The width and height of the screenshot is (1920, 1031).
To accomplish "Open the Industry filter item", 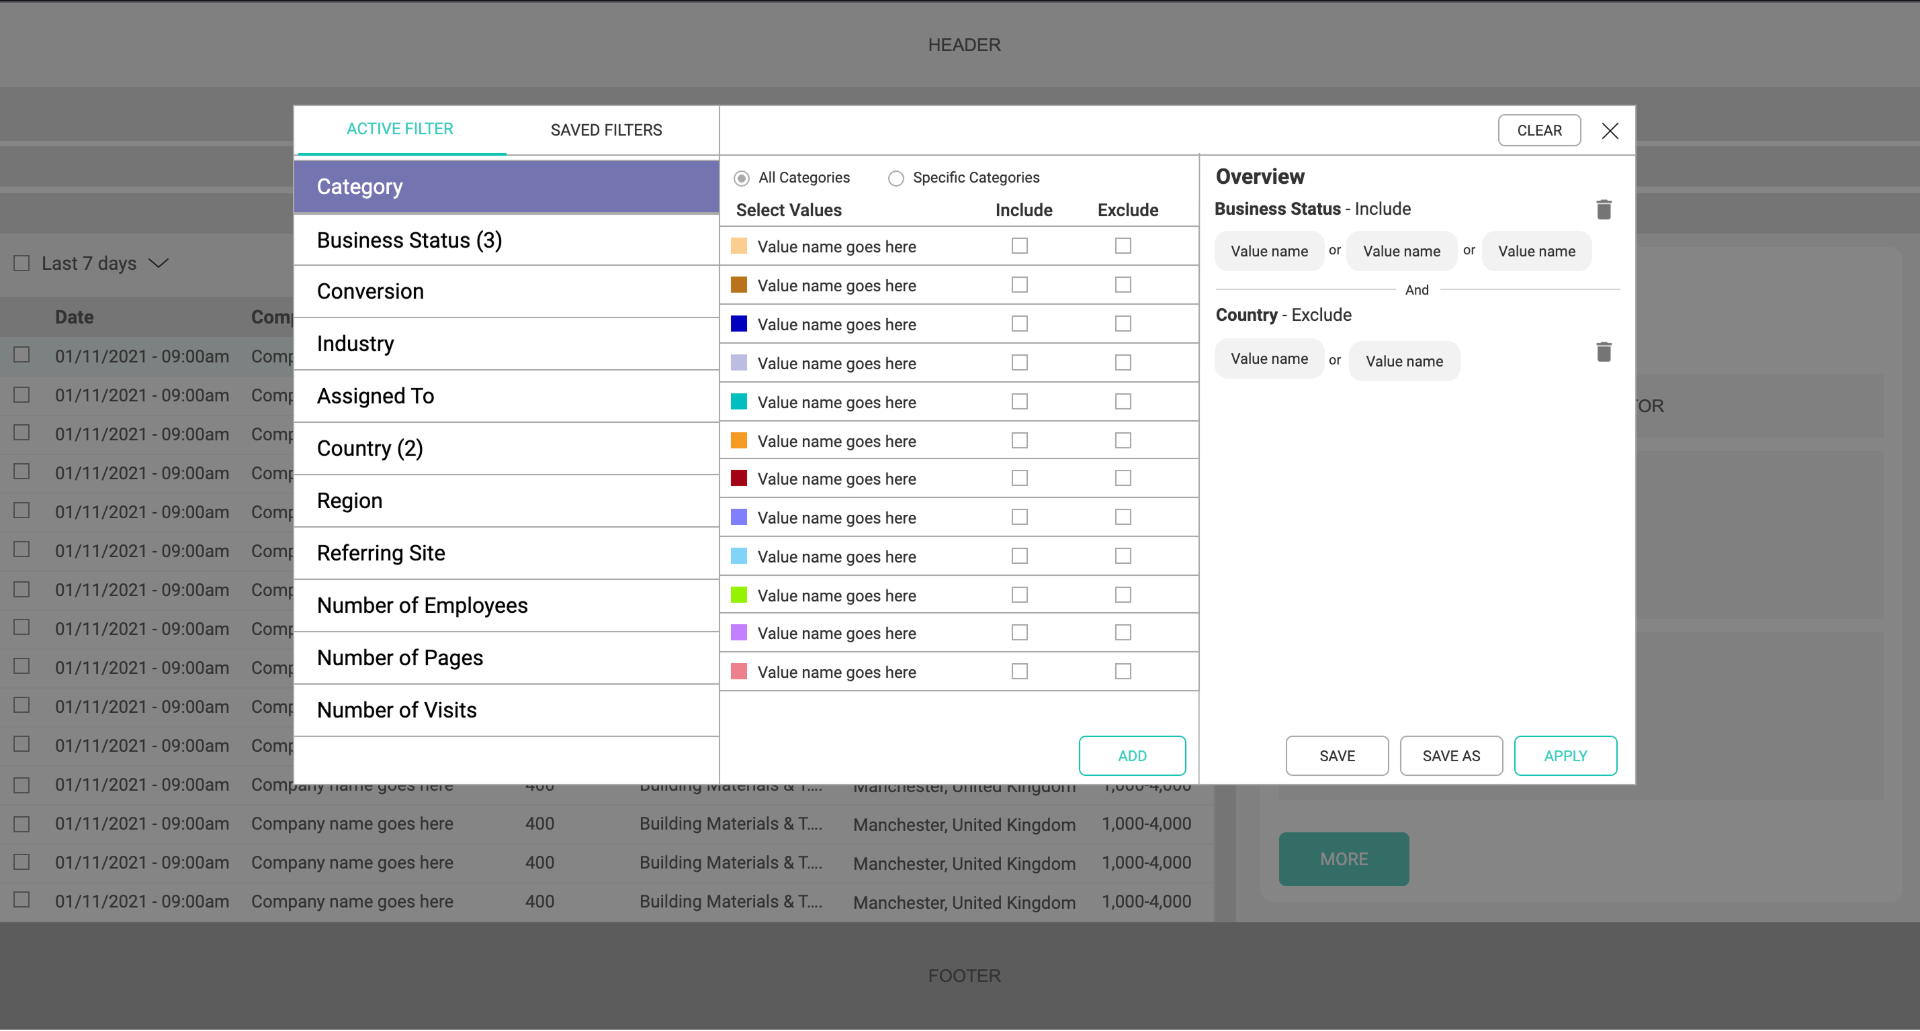I will pos(506,344).
